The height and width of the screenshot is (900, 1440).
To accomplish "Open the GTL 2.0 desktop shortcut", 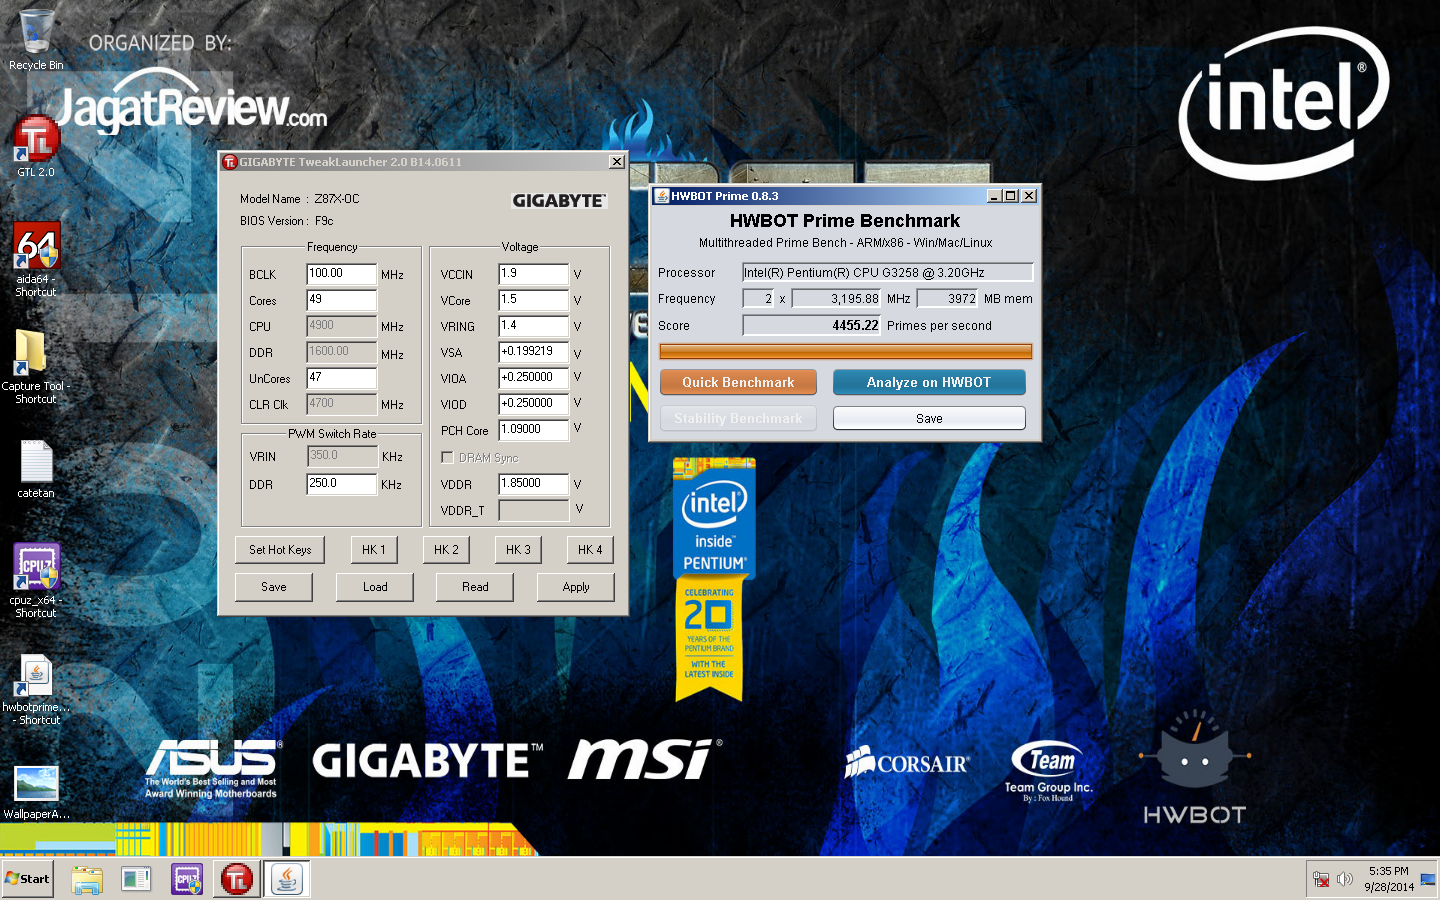I will click(x=36, y=146).
